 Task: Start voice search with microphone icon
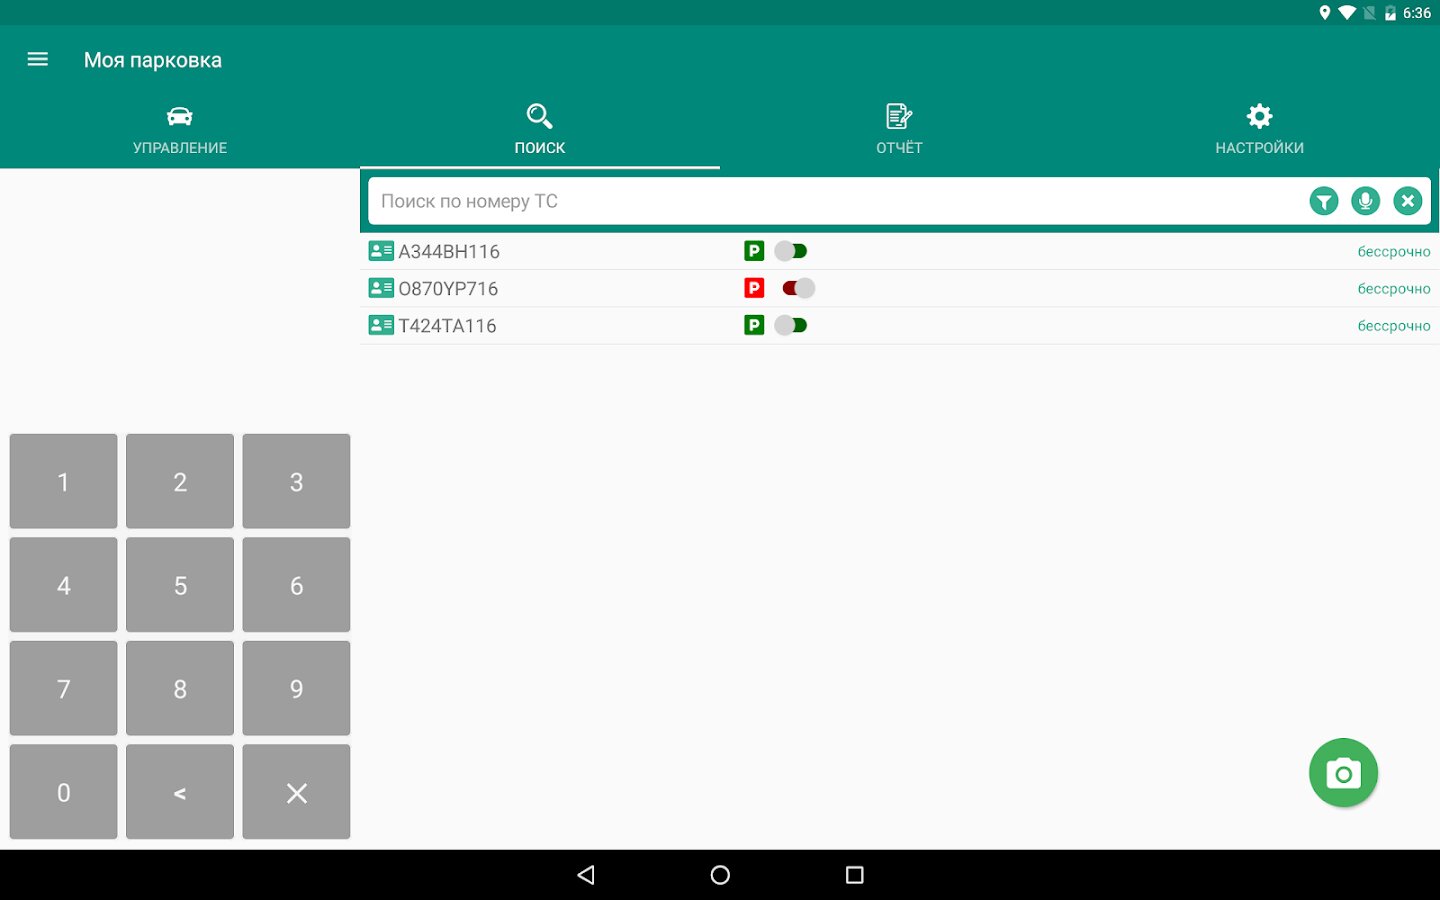(1366, 201)
